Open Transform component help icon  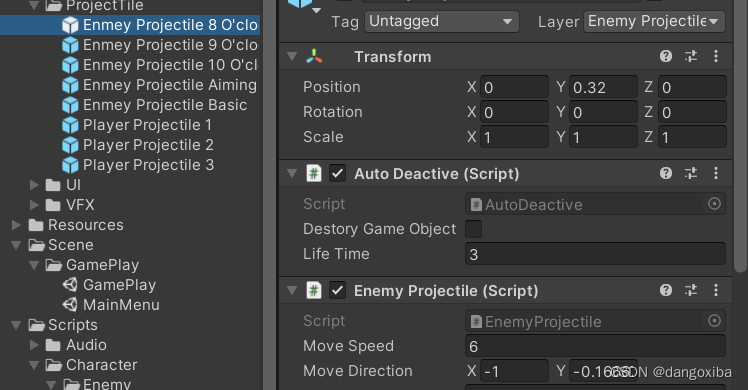pos(666,56)
